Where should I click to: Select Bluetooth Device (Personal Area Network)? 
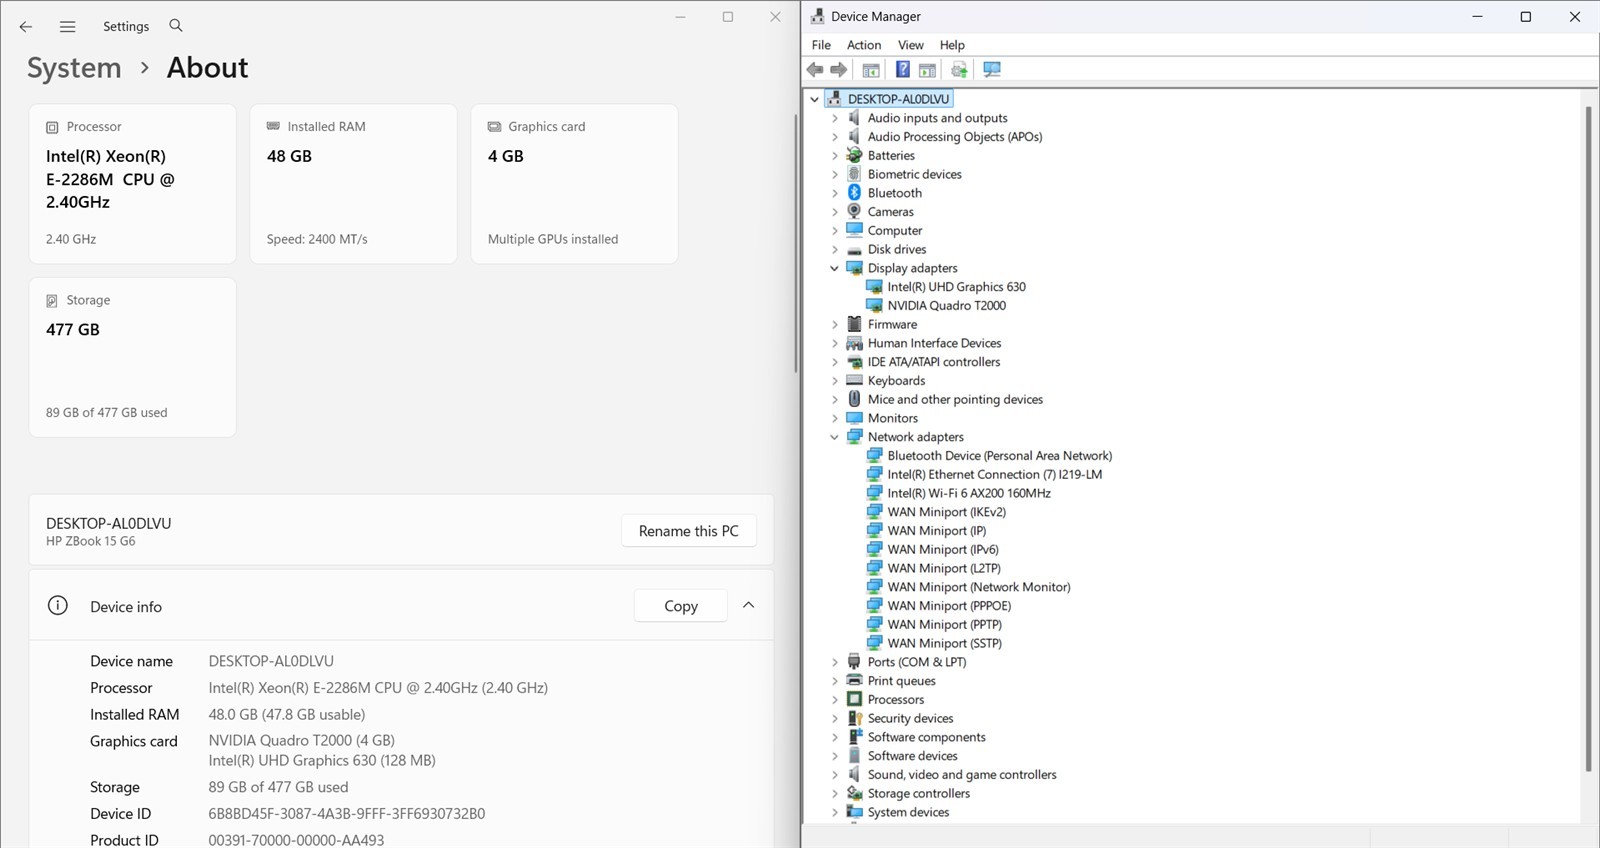(999, 455)
